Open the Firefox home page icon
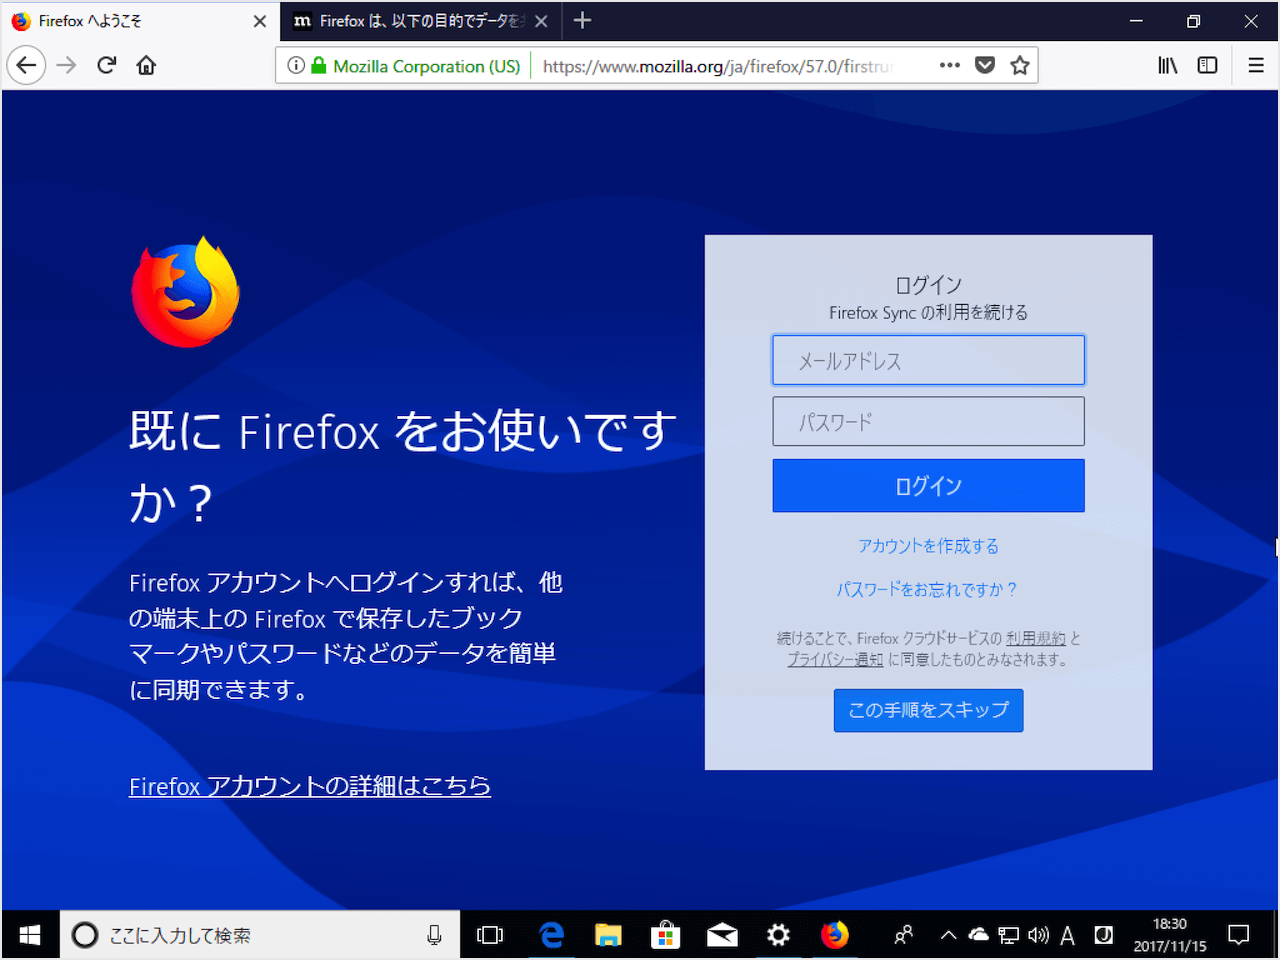The image size is (1280, 960). pyautogui.click(x=146, y=66)
